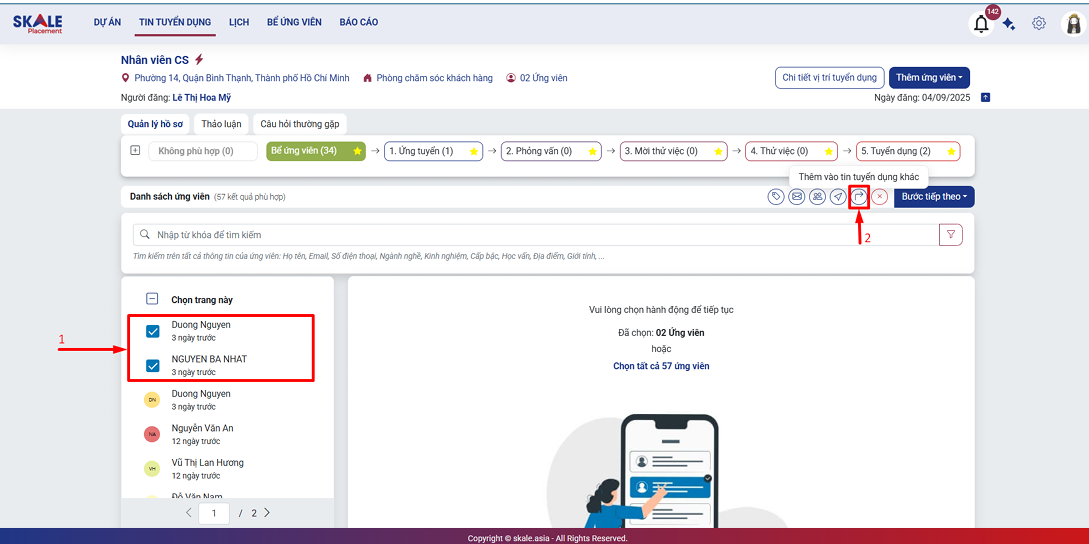The width and height of the screenshot is (1089, 544).
Task: Open settings gear icon in header
Action: [x=1039, y=24]
